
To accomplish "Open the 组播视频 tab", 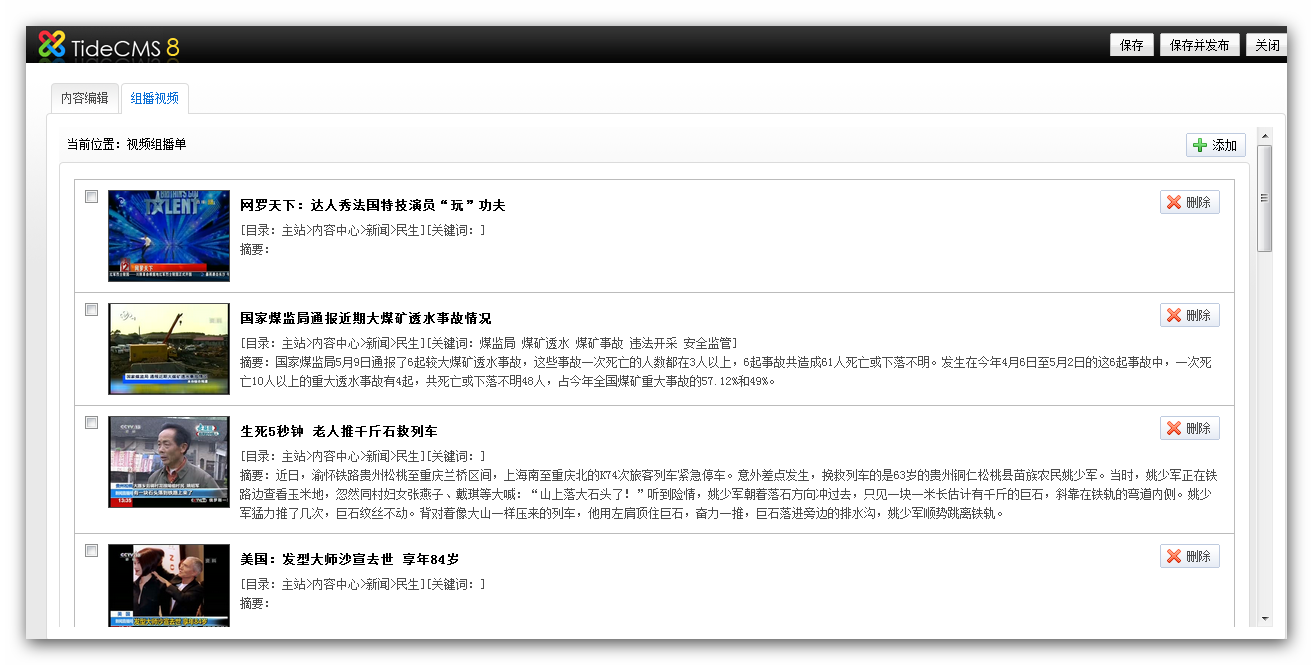I will (154, 98).
